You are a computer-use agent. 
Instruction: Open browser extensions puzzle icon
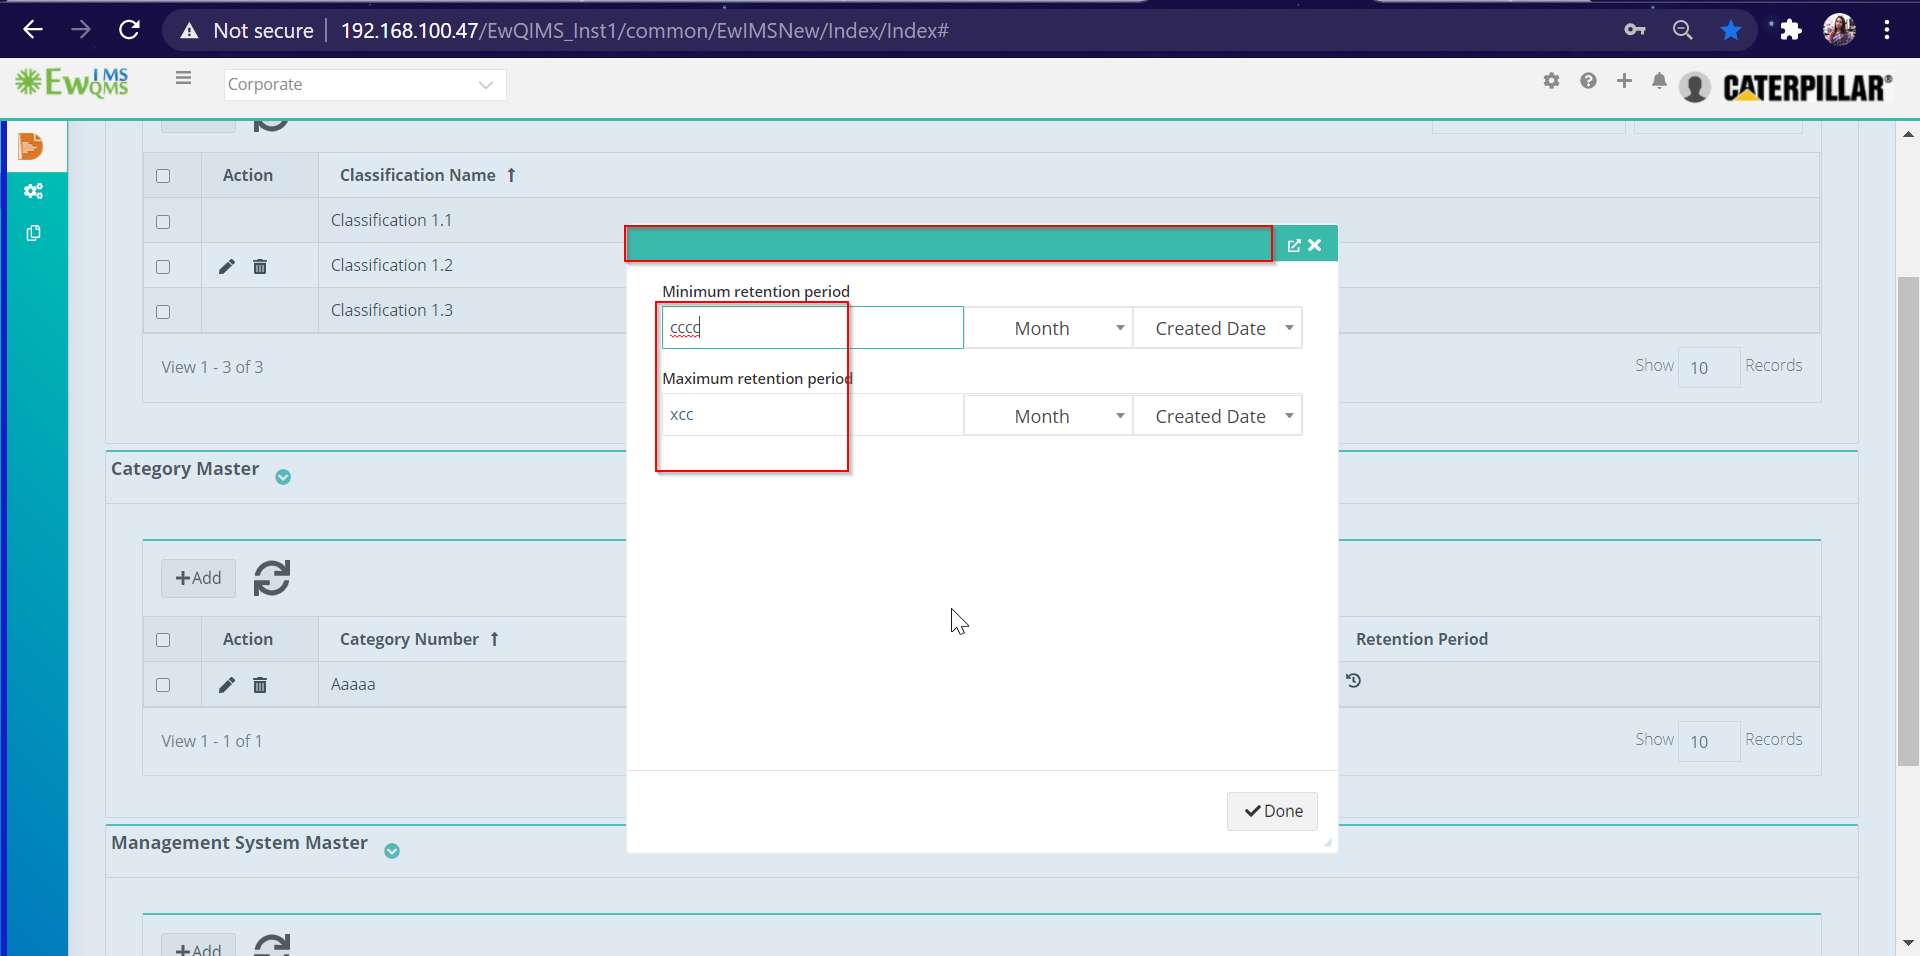[x=1791, y=30]
